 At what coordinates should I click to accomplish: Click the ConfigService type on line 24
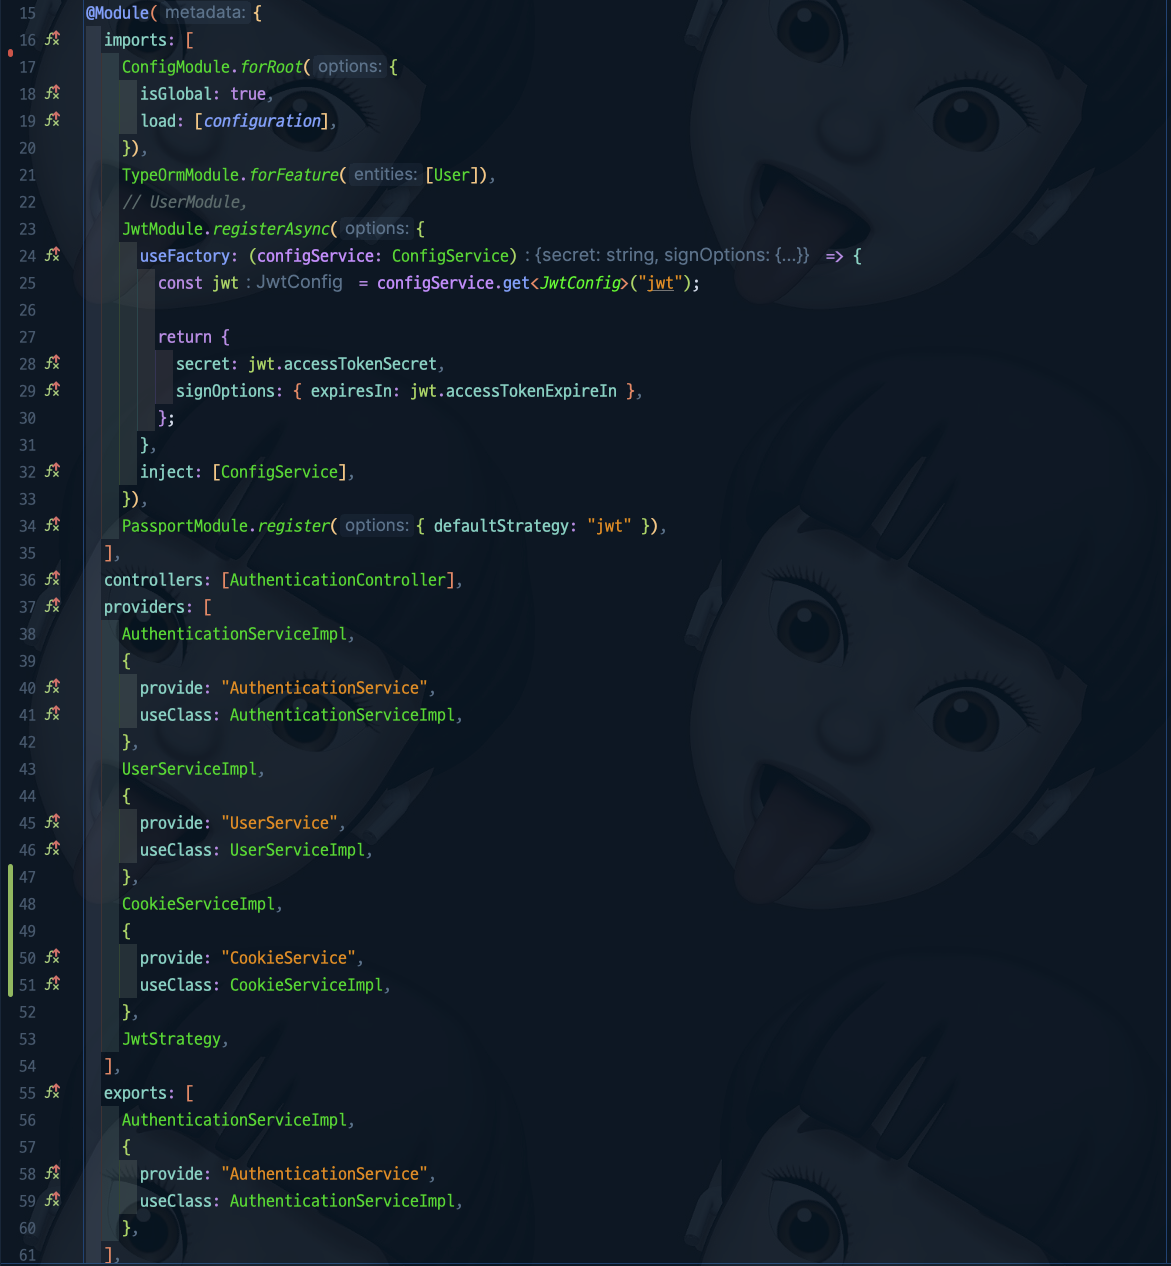click(450, 256)
